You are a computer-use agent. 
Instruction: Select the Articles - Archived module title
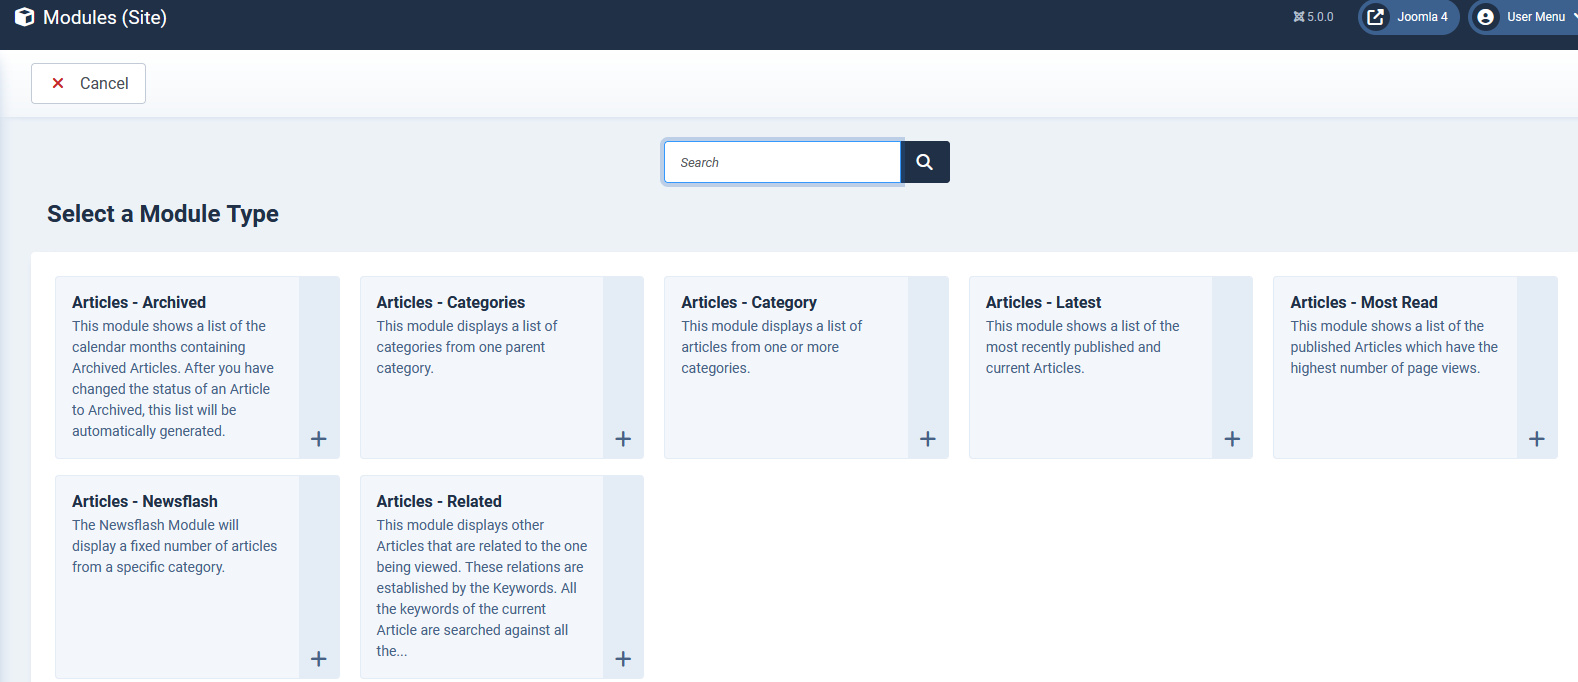click(139, 302)
